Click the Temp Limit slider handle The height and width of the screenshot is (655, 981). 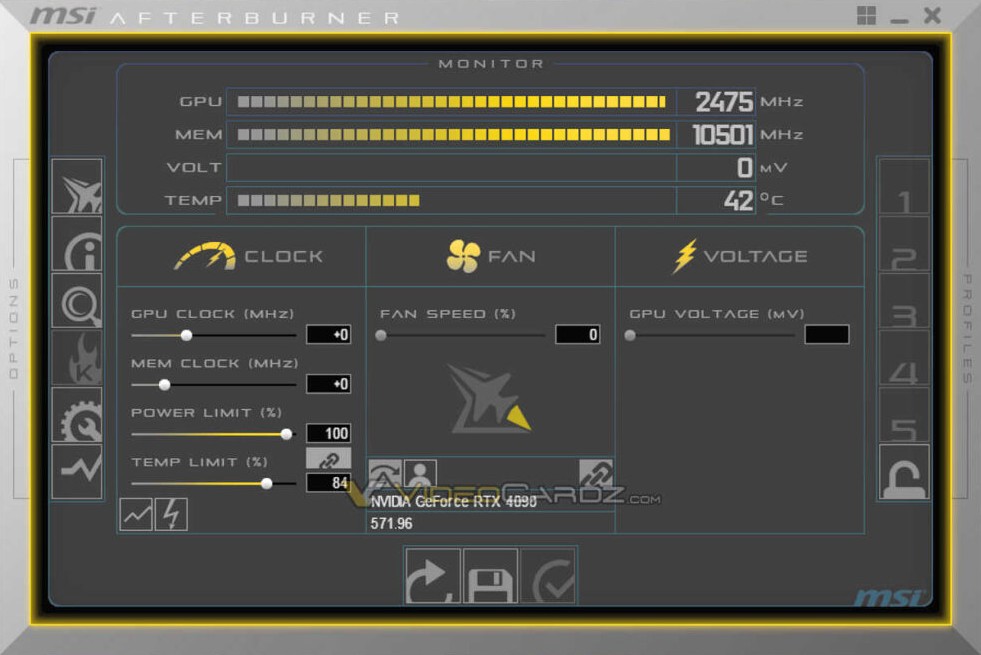(267, 483)
